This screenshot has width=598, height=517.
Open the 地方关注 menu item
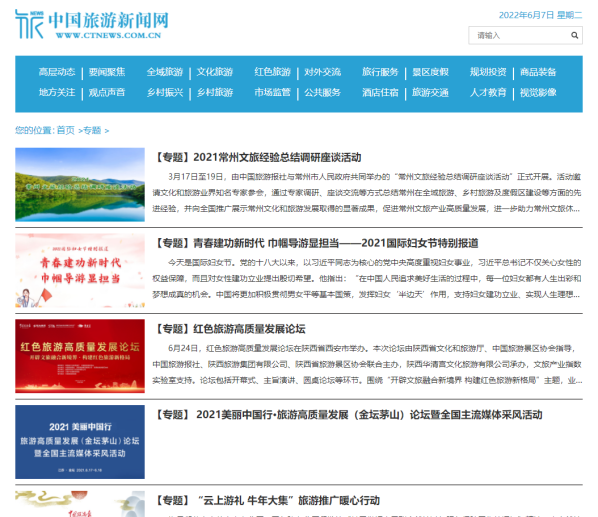57,93
